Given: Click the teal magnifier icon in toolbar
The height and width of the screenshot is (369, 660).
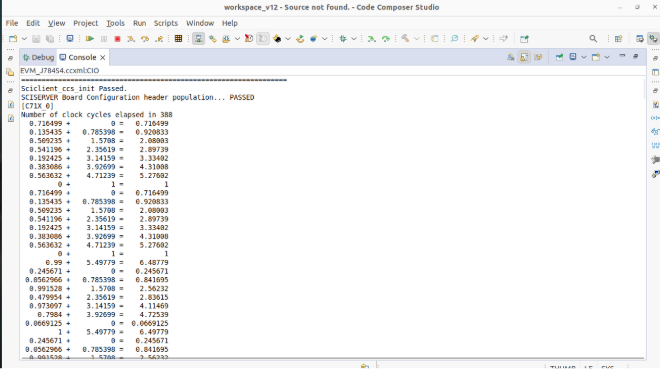Looking at the screenshot, I should 455,39.
